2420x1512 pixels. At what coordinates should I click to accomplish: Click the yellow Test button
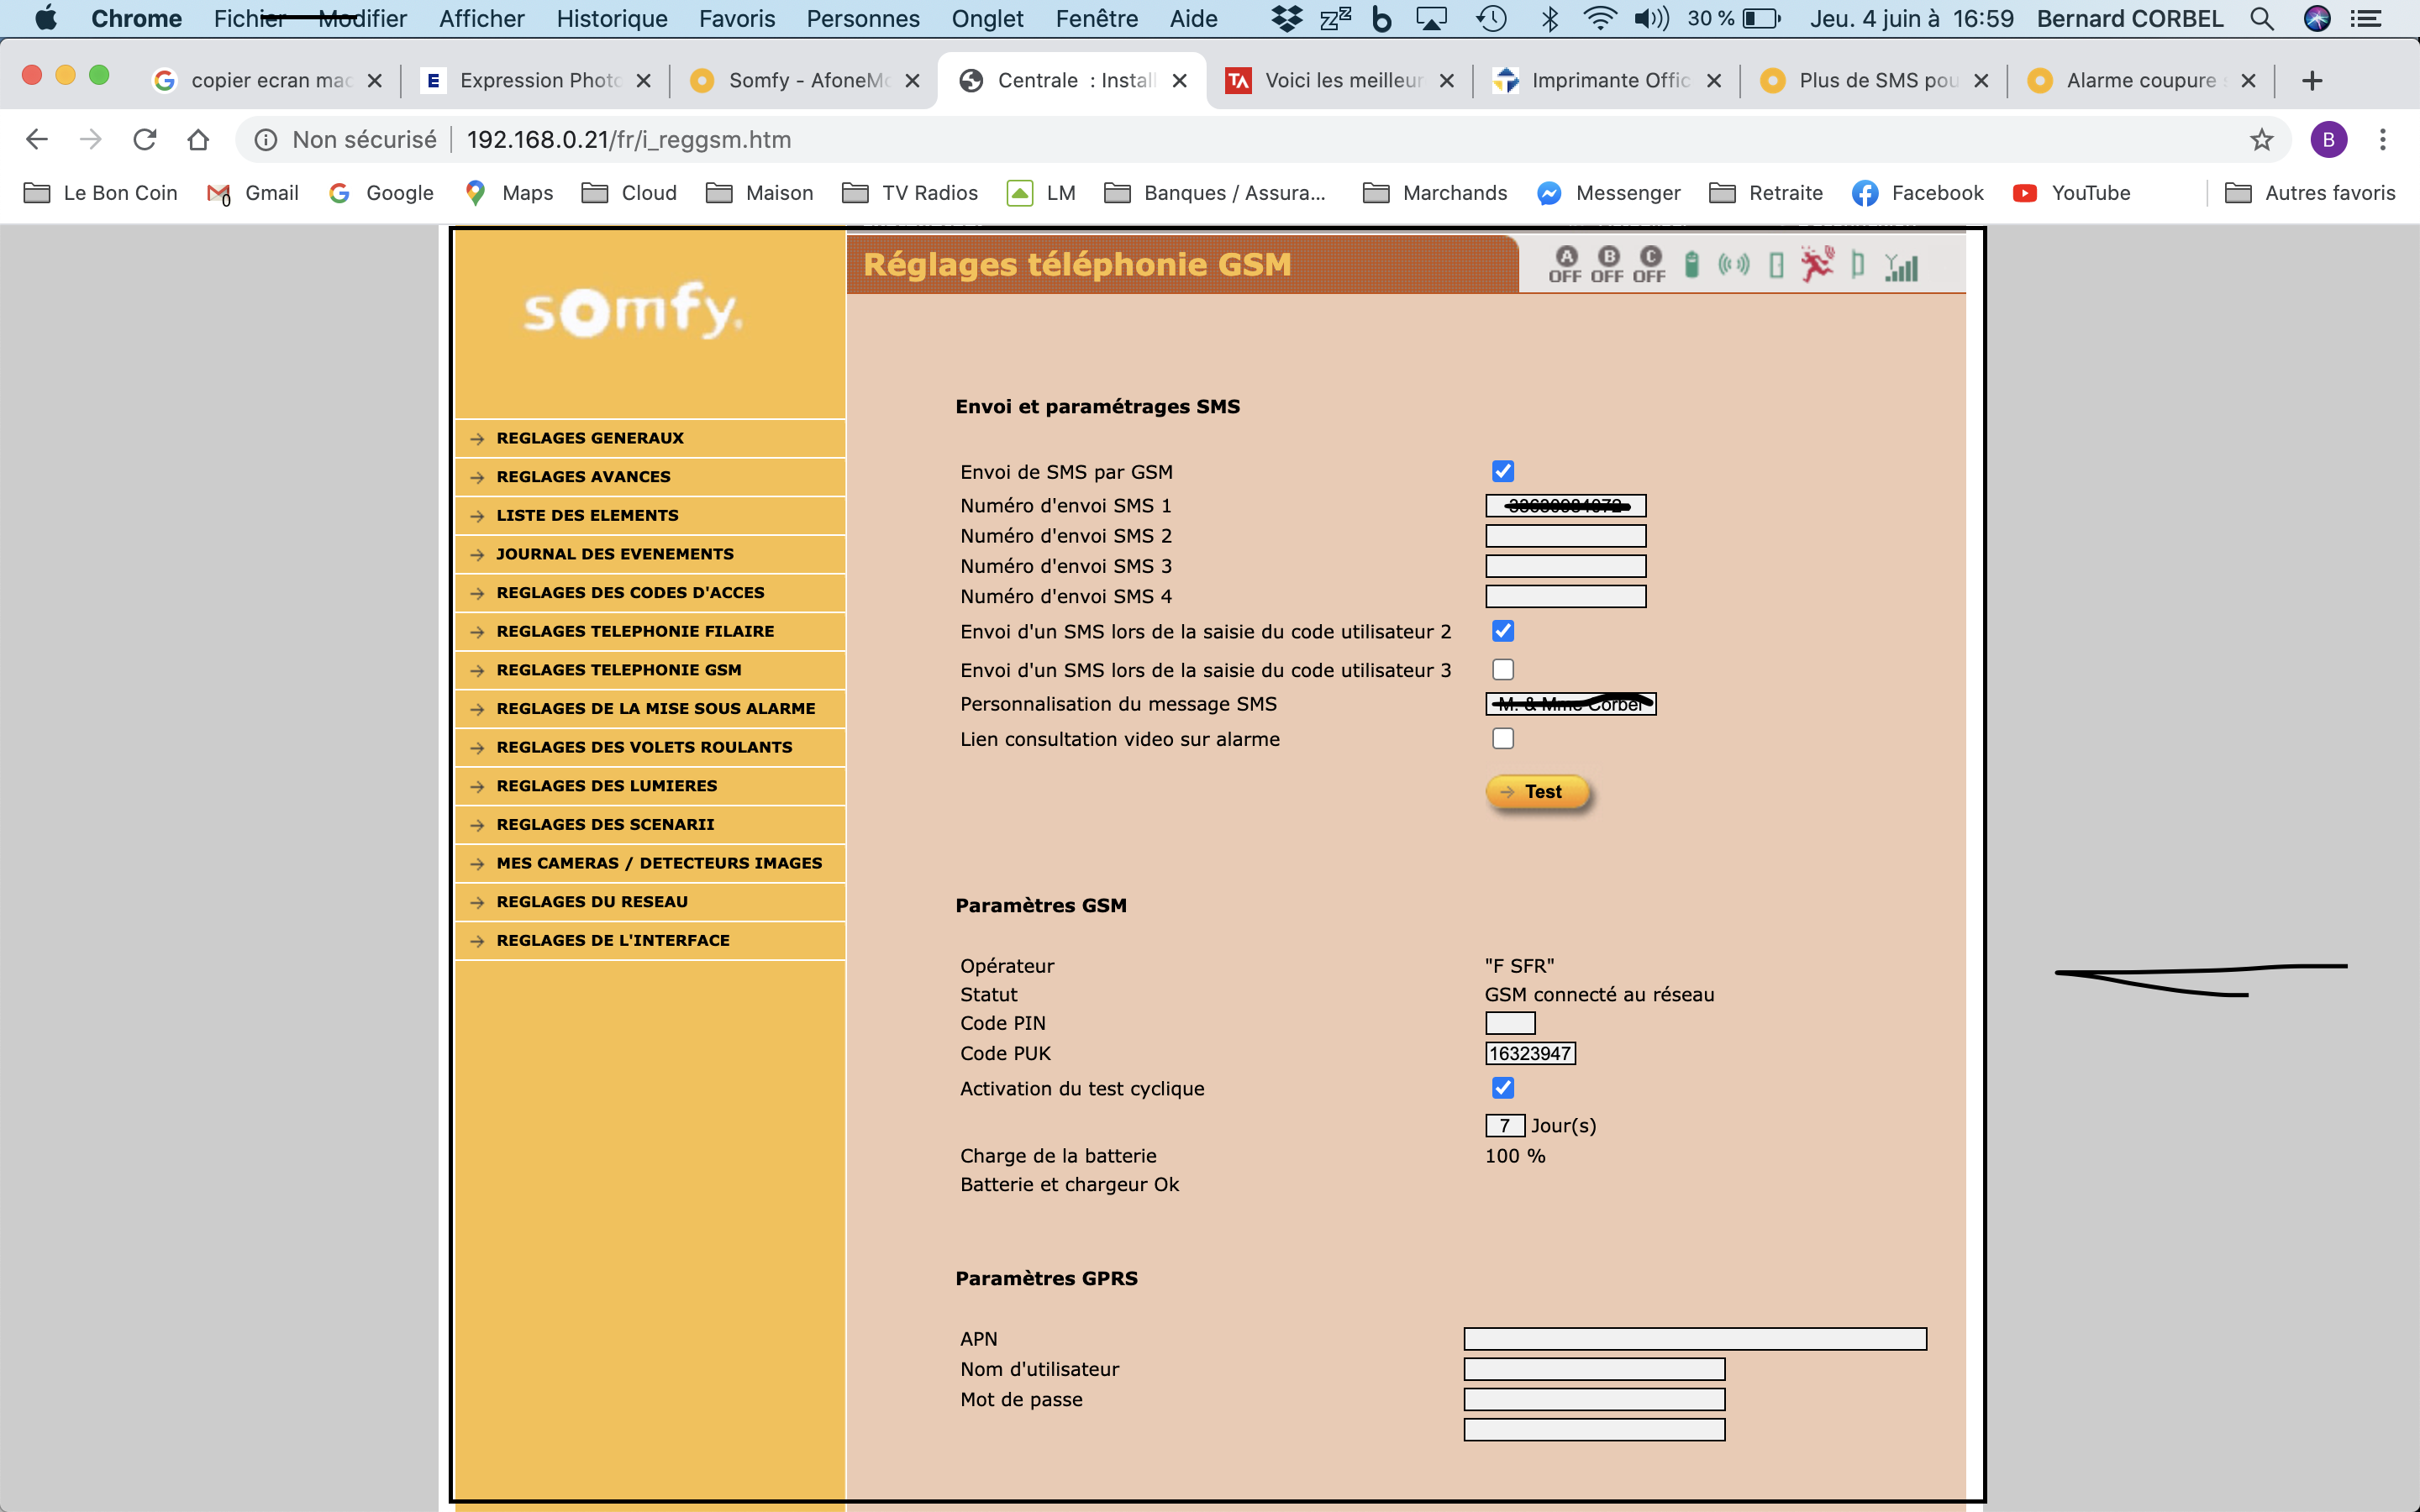click(1537, 792)
